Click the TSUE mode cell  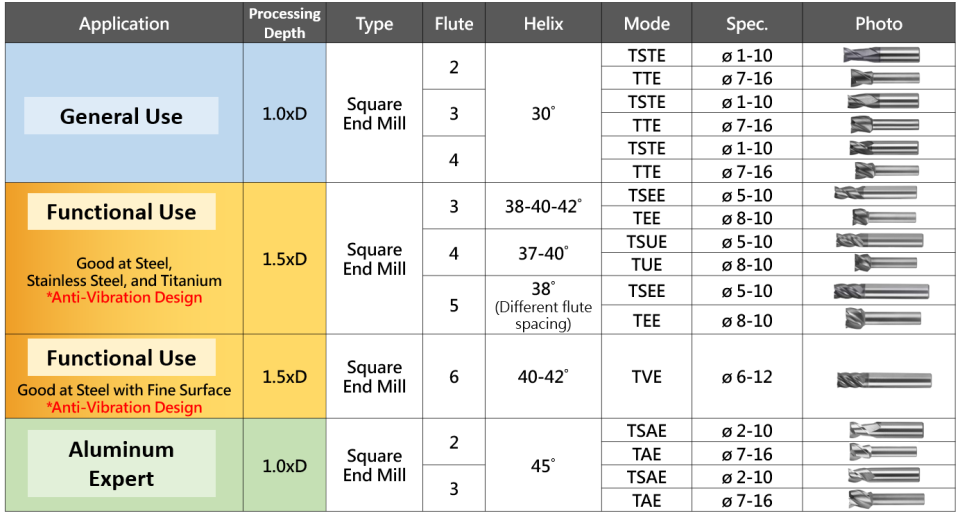[x=645, y=241]
